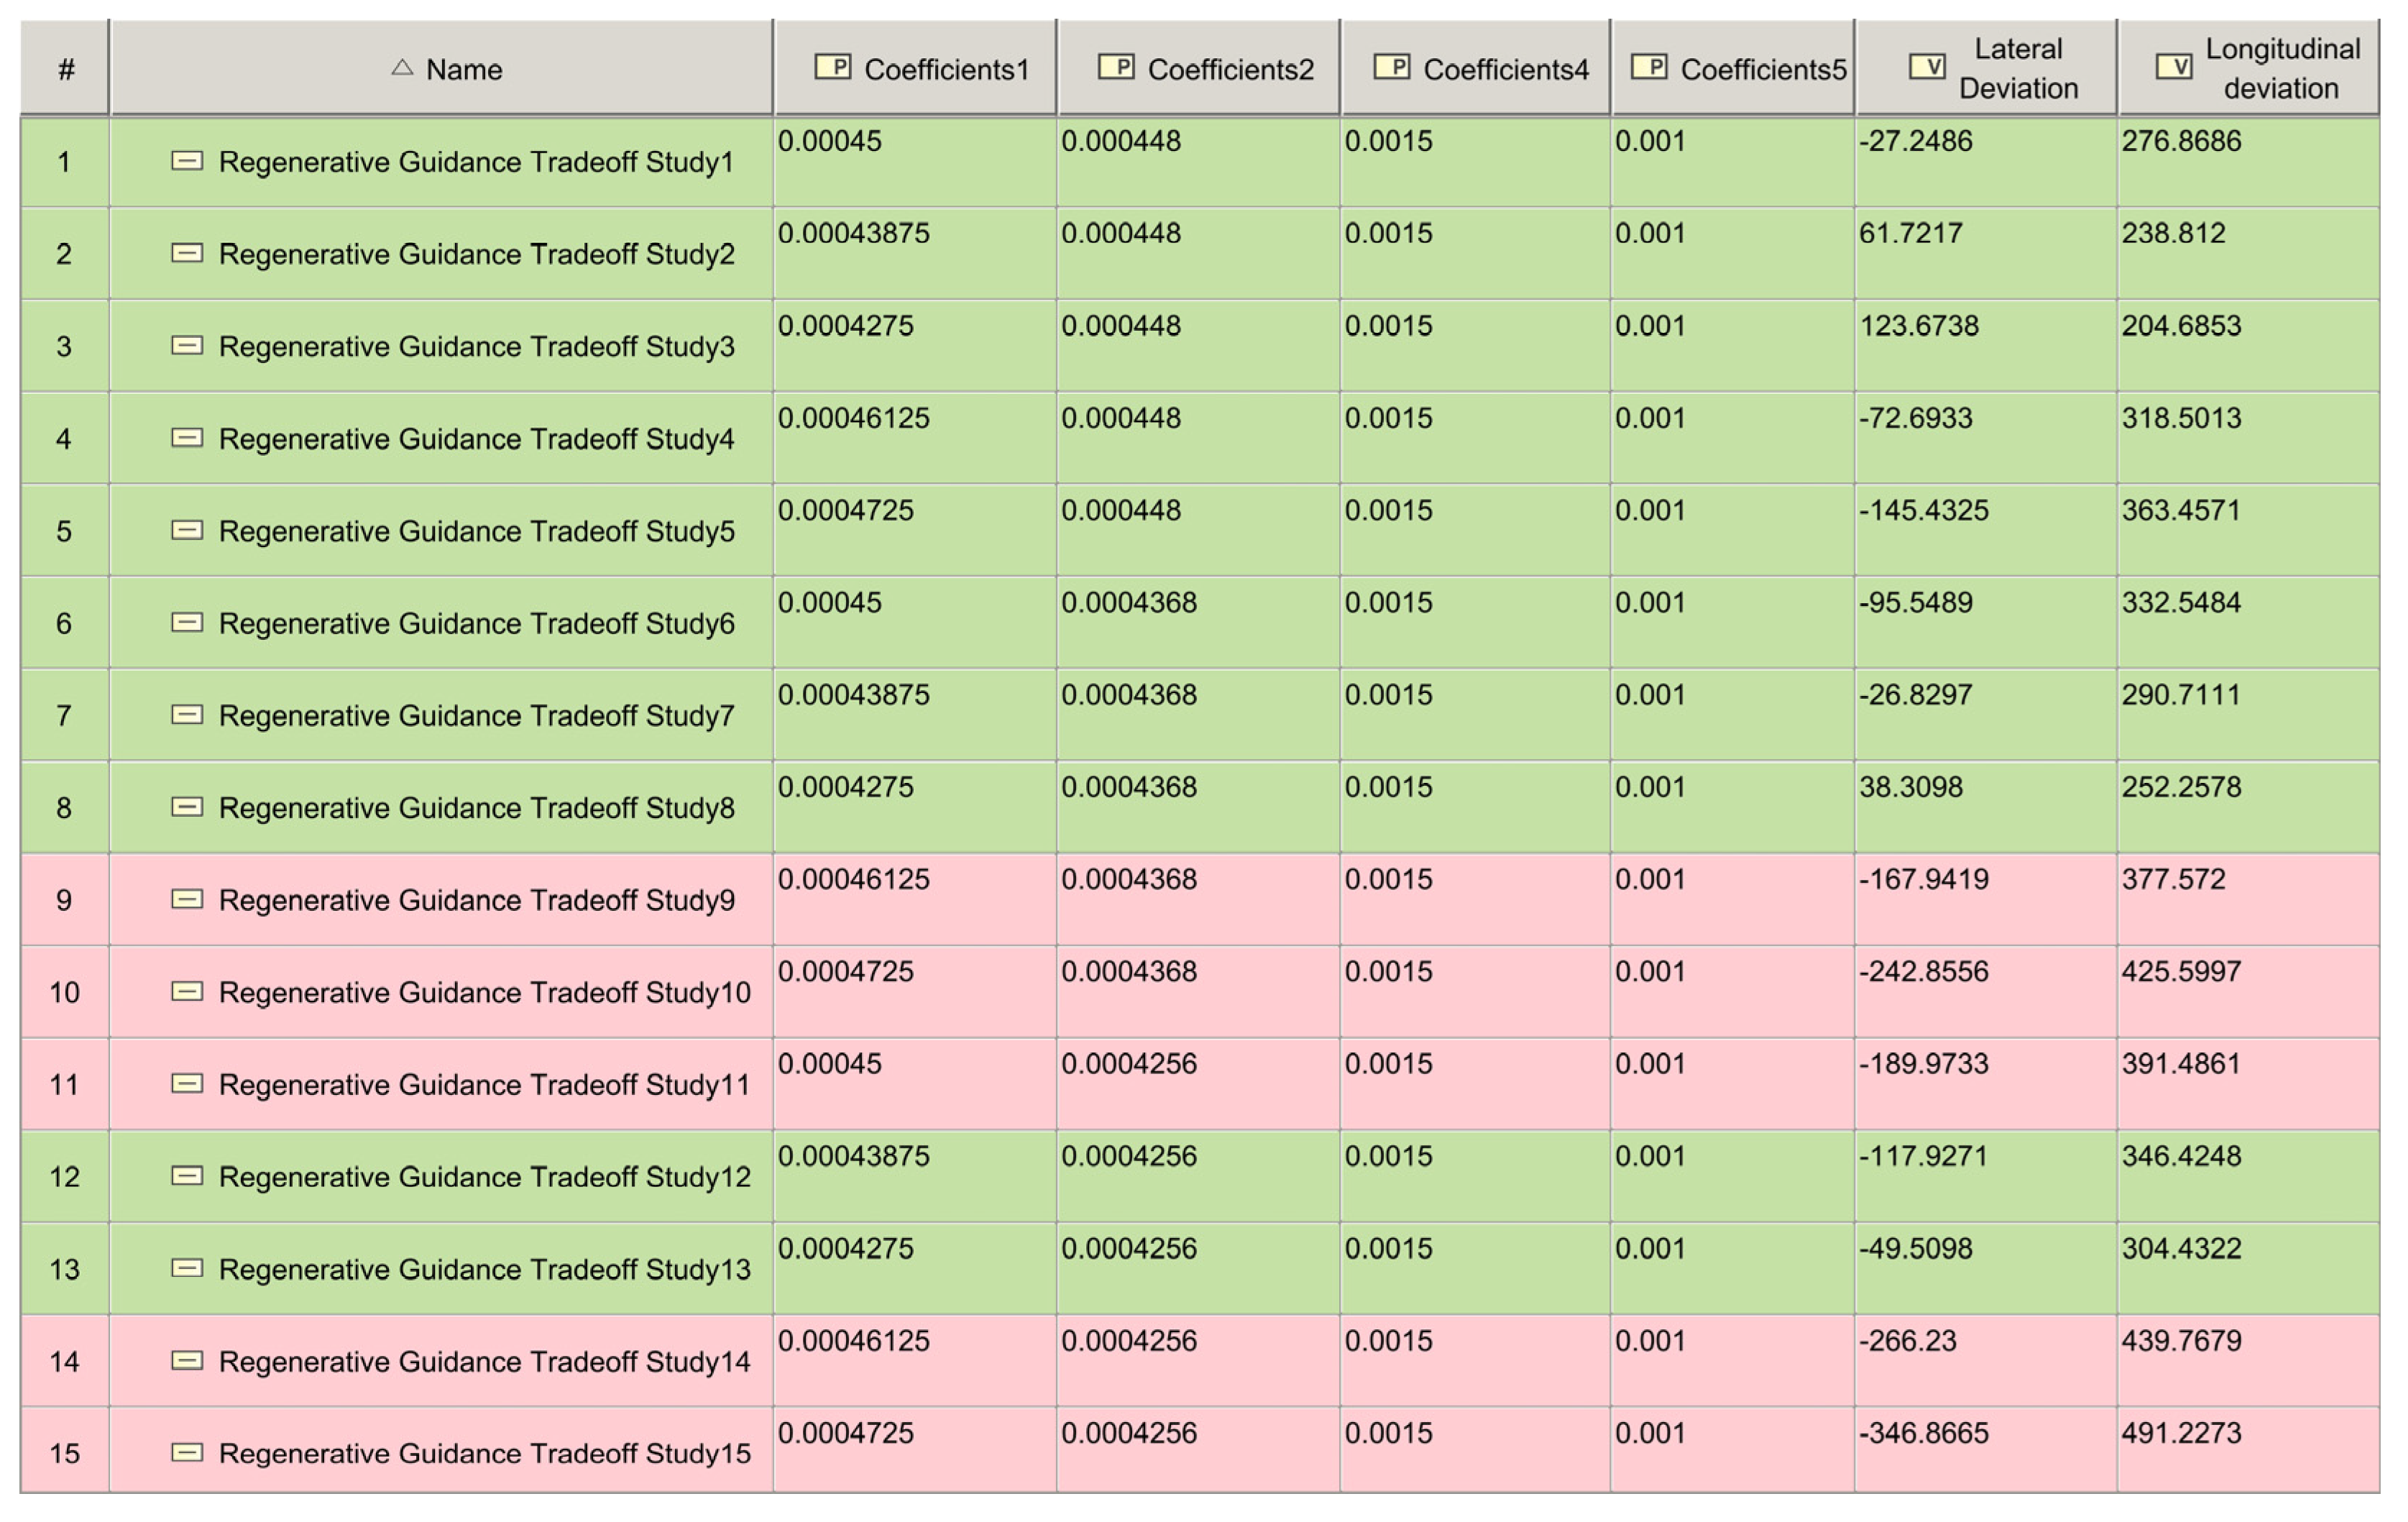Click Lateral Deviation value -346.8665
The width and height of the screenshot is (2408, 1522).
[1923, 1433]
